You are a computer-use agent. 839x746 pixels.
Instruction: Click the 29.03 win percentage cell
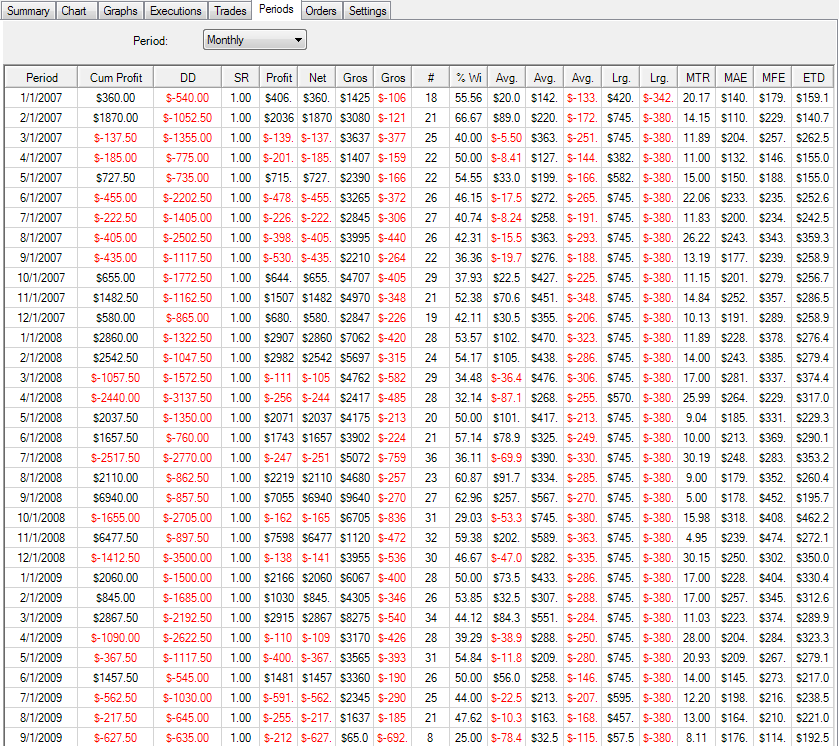(x=469, y=517)
